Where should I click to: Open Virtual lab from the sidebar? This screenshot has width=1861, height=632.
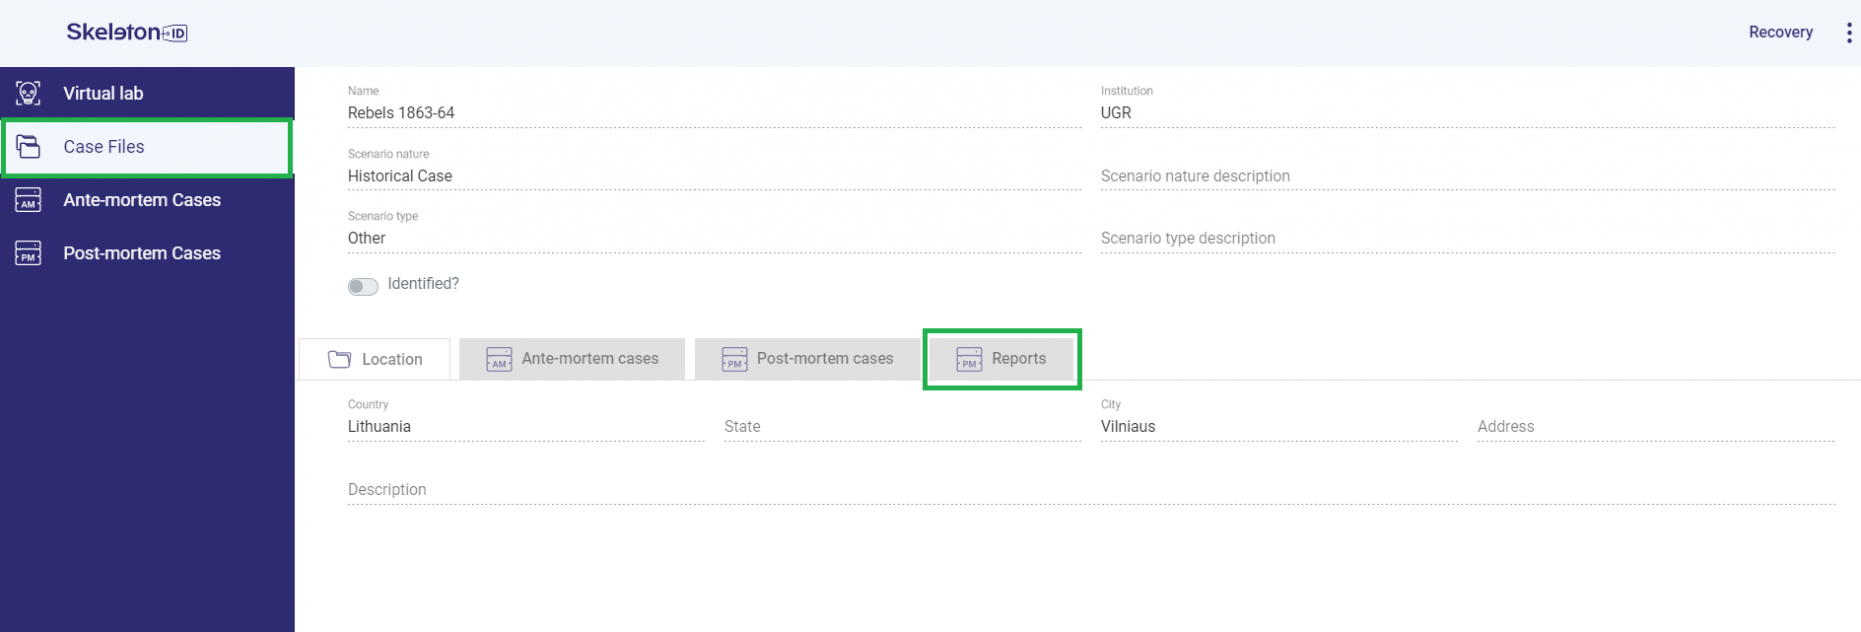pos(103,93)
